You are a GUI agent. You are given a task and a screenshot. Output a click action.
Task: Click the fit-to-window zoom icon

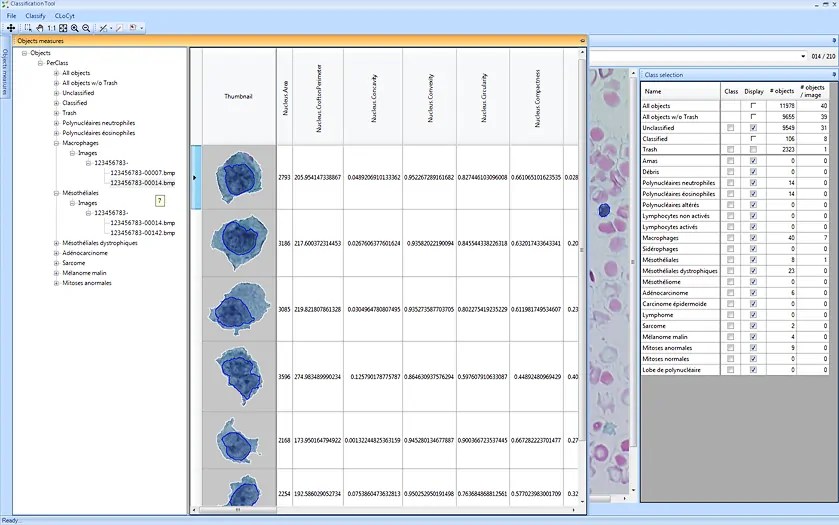click(63, 28)
